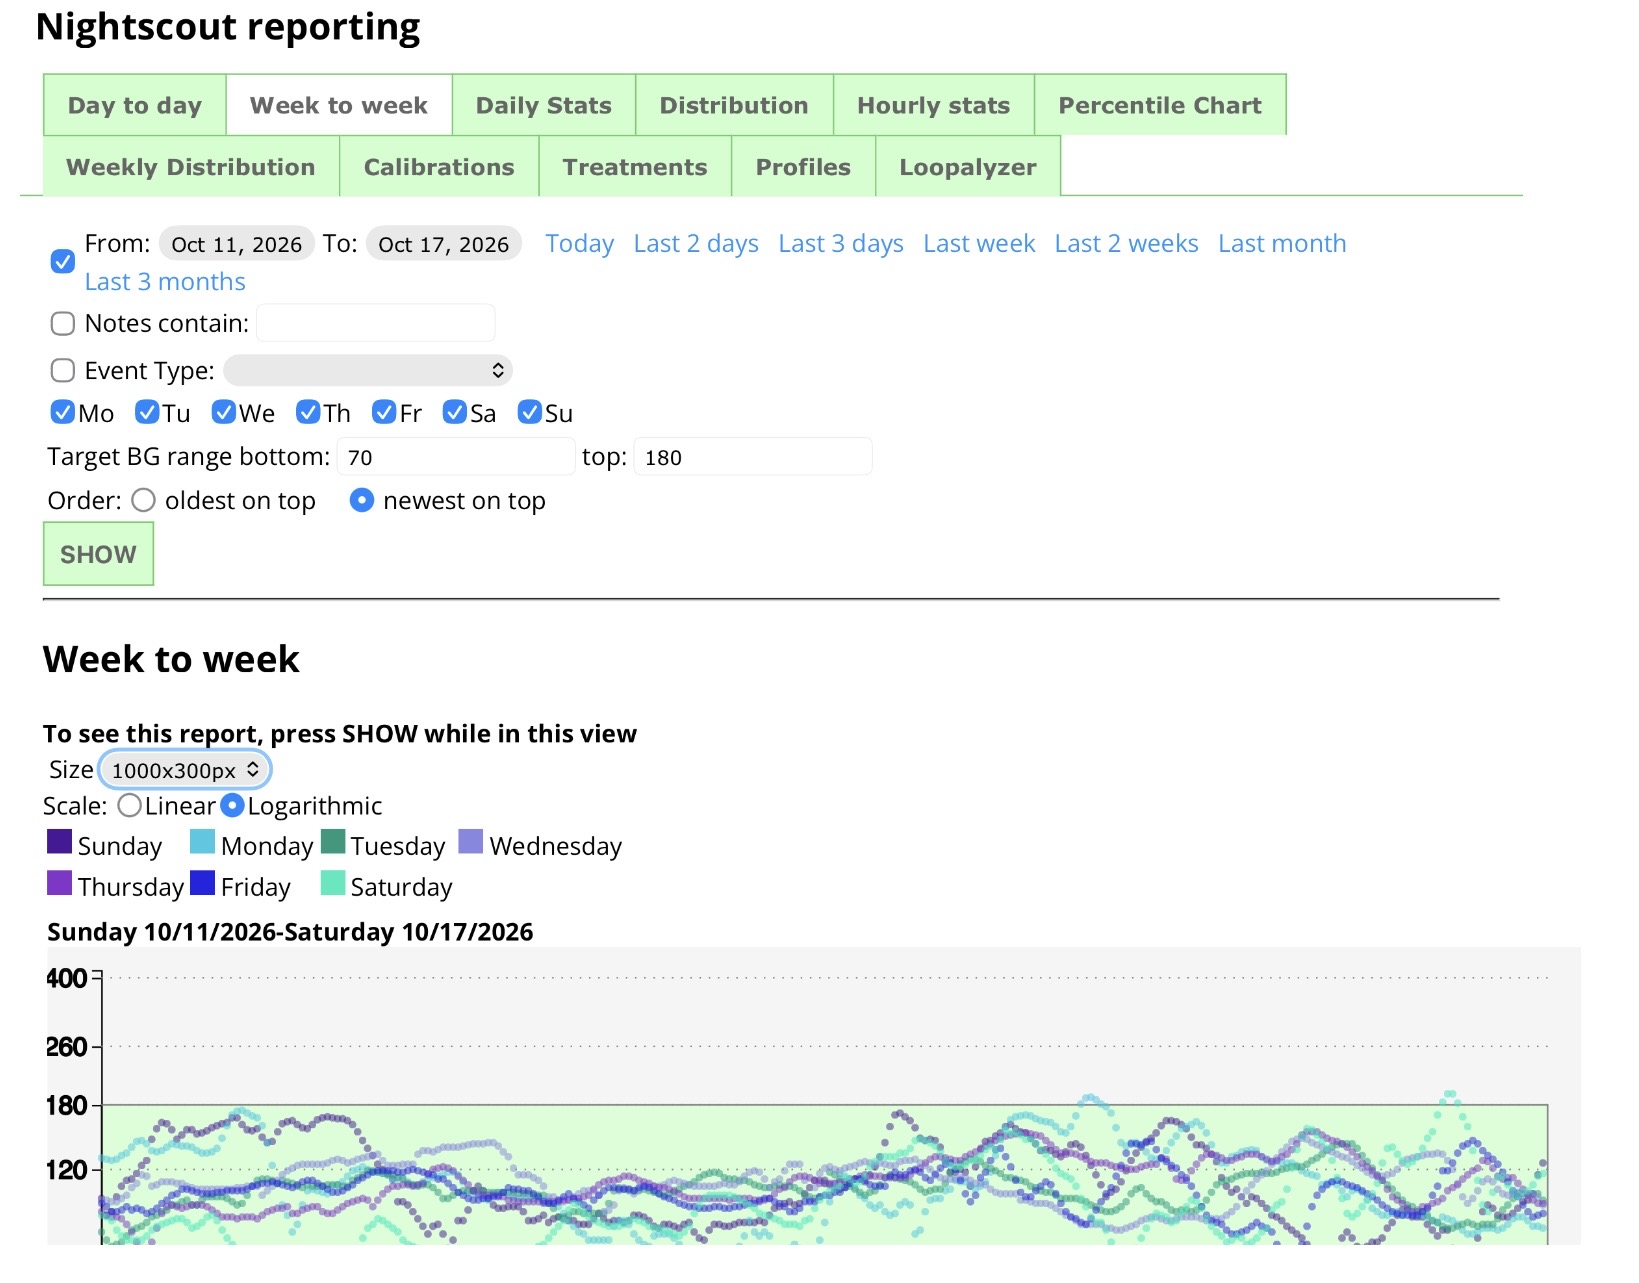1639x1283 pixels.
Task: Uncheck the Su weekday checkbox
Action: pos(529,412)
